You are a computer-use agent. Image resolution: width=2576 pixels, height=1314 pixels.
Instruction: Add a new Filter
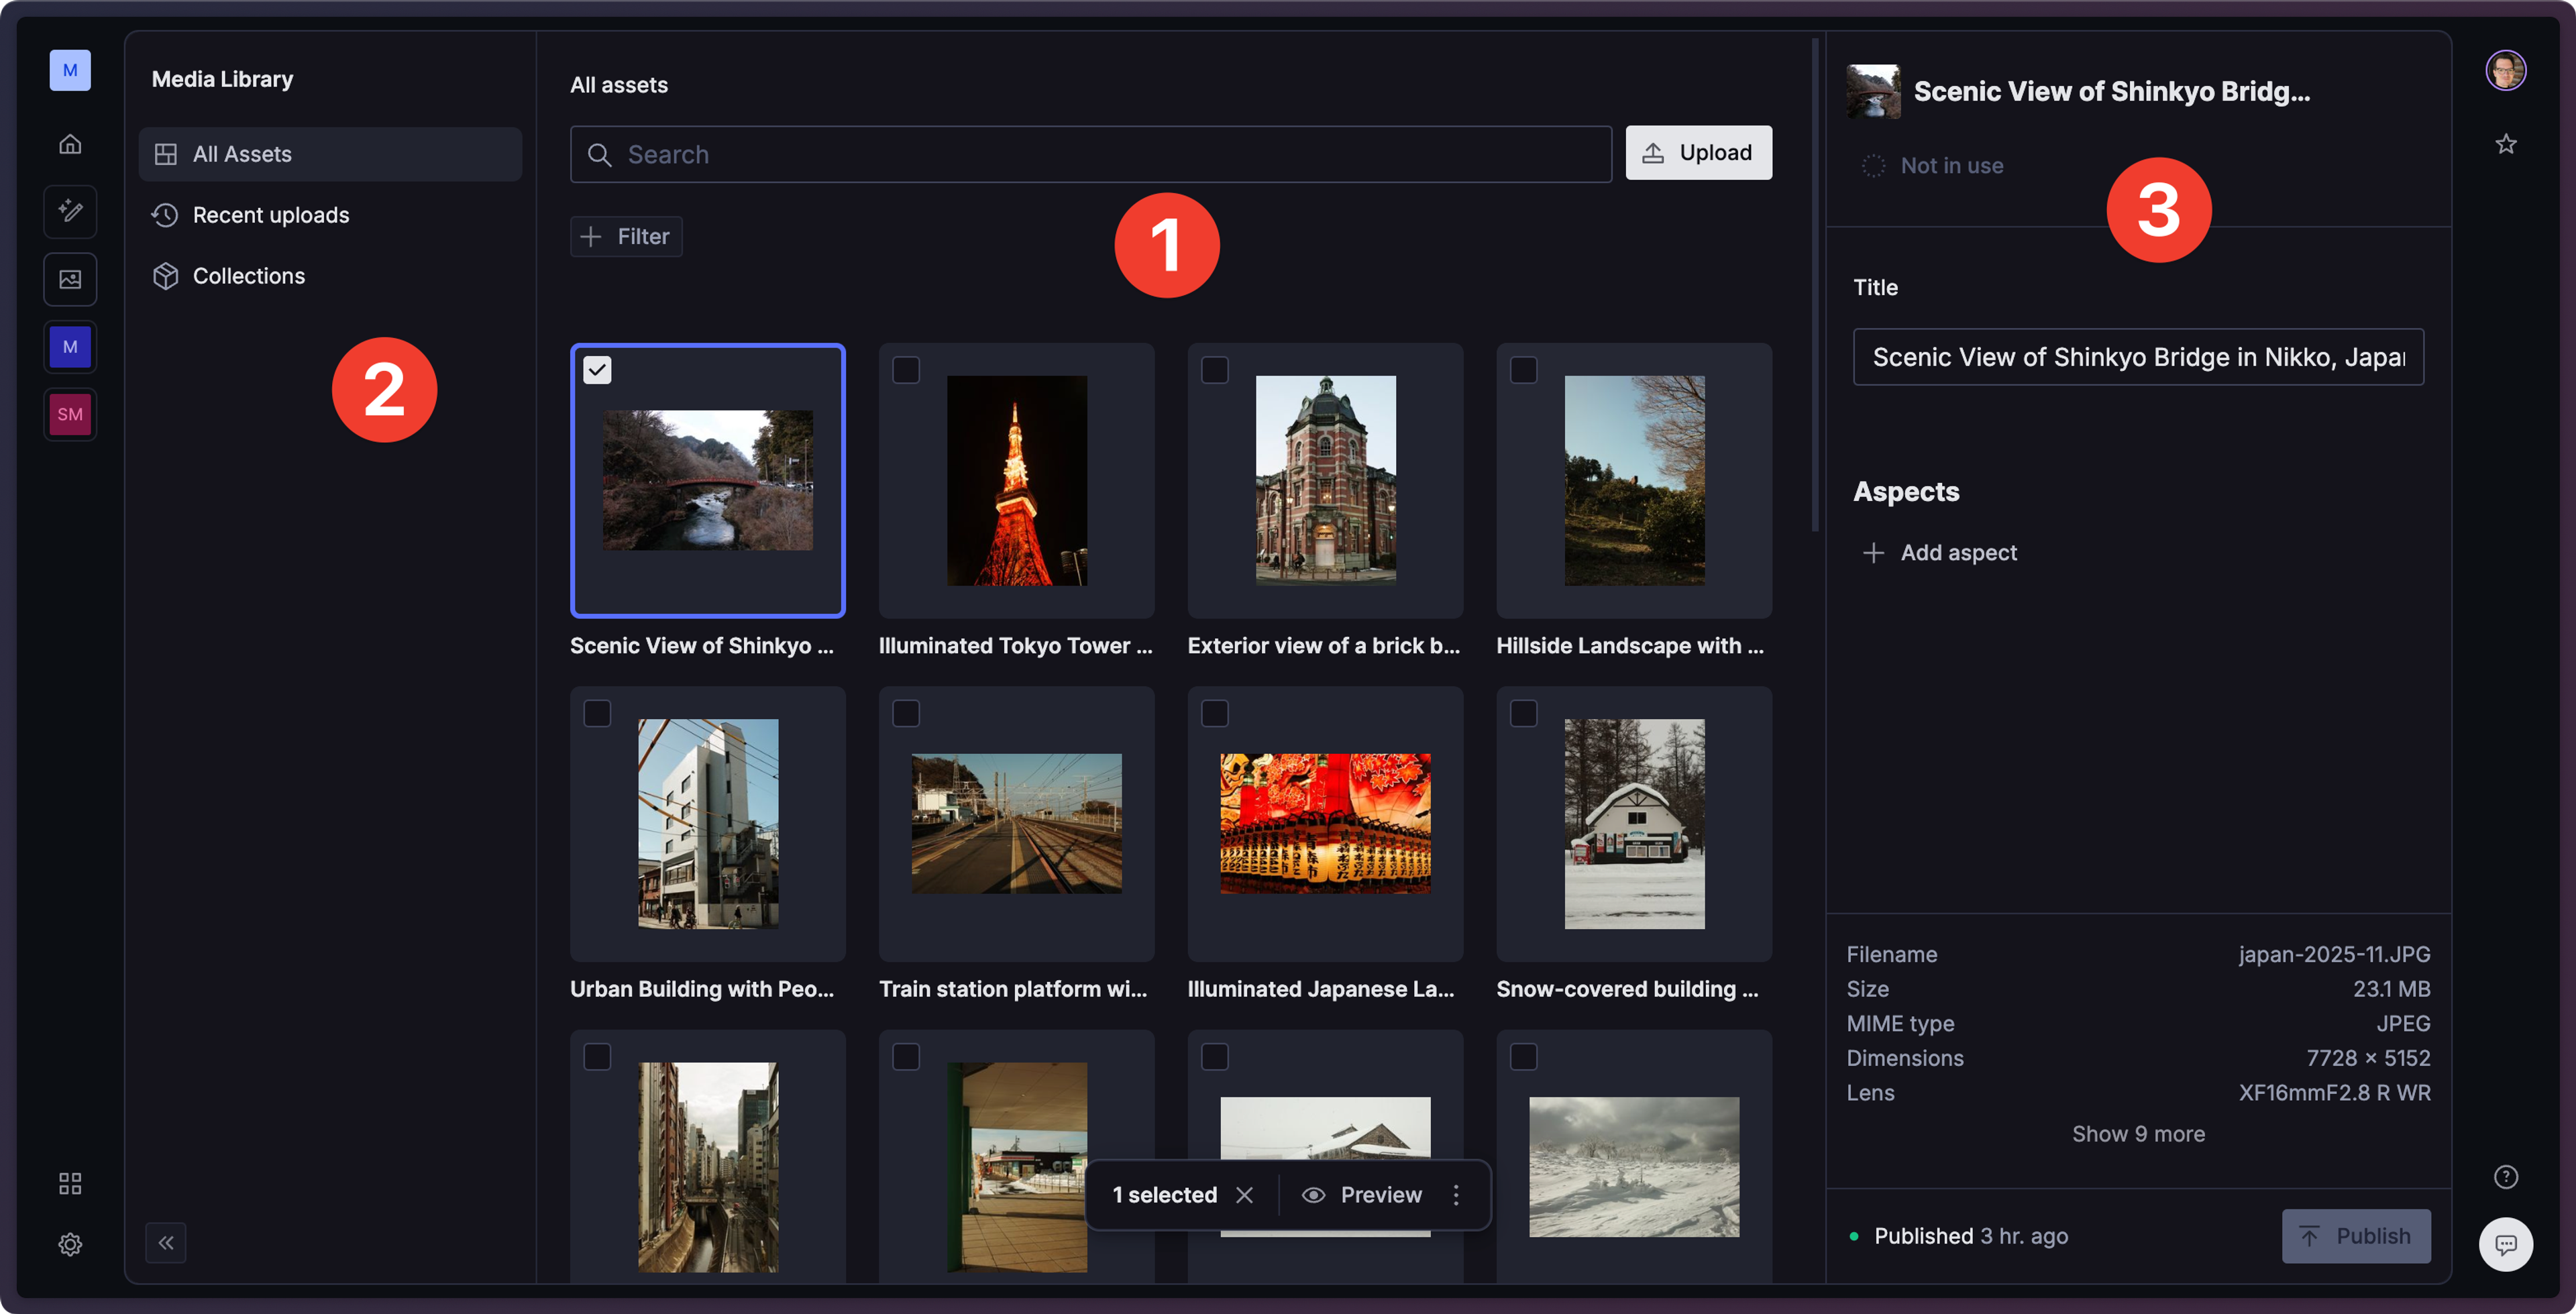tap(626, 237)
